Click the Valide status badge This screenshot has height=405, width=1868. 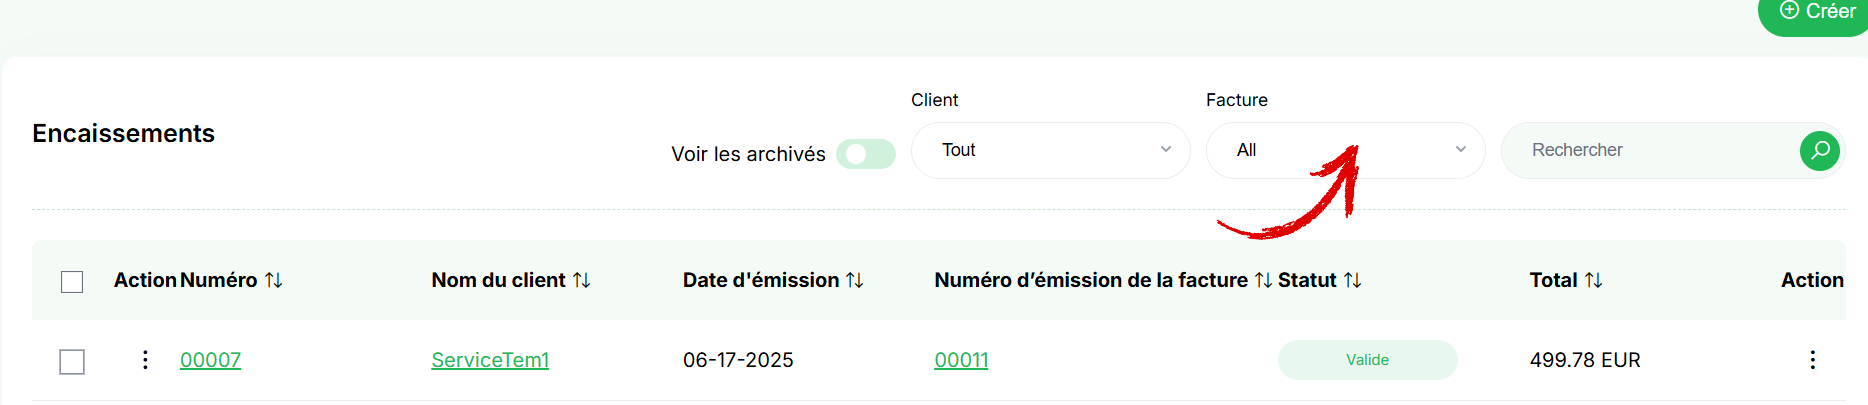[x=1367, y=360]
